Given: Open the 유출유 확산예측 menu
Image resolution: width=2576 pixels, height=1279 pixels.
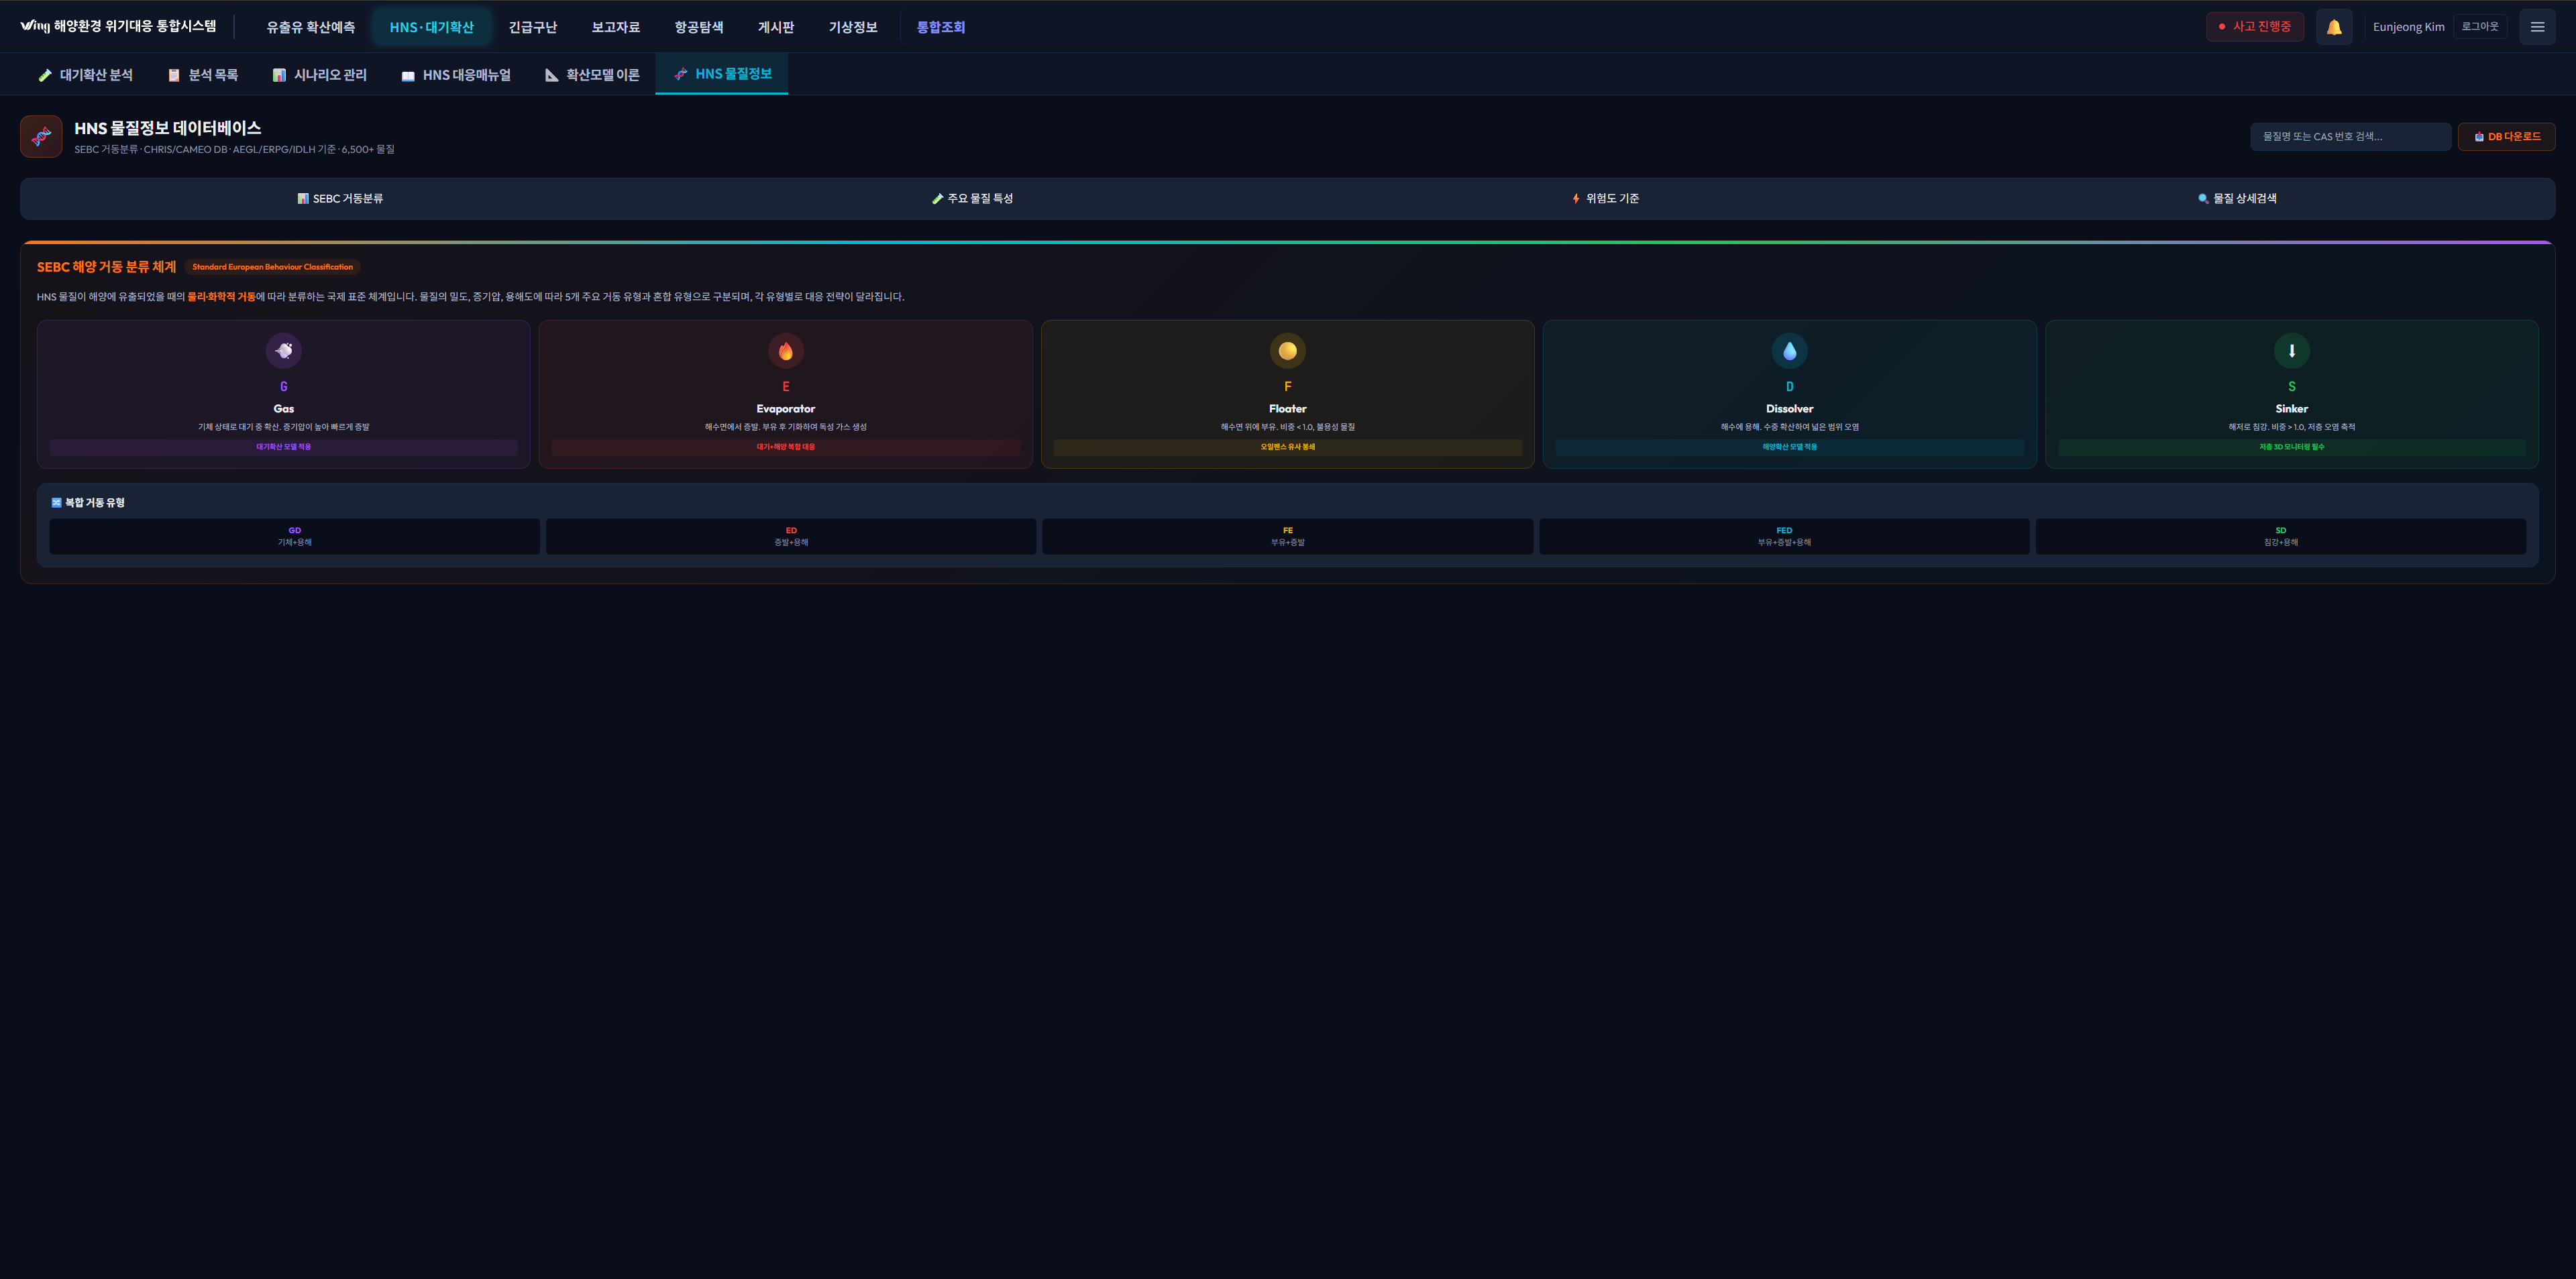Looking at the screenshot, I should tap(310, 27).
